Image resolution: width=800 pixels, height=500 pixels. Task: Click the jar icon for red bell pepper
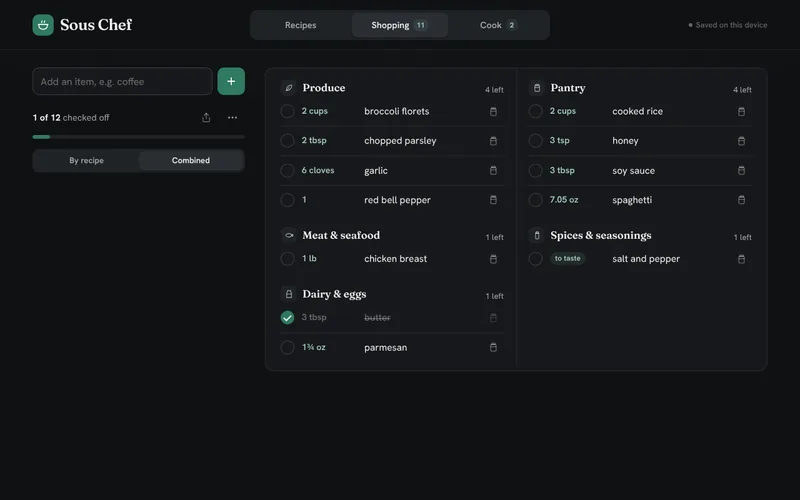click(x=493, y=200)
